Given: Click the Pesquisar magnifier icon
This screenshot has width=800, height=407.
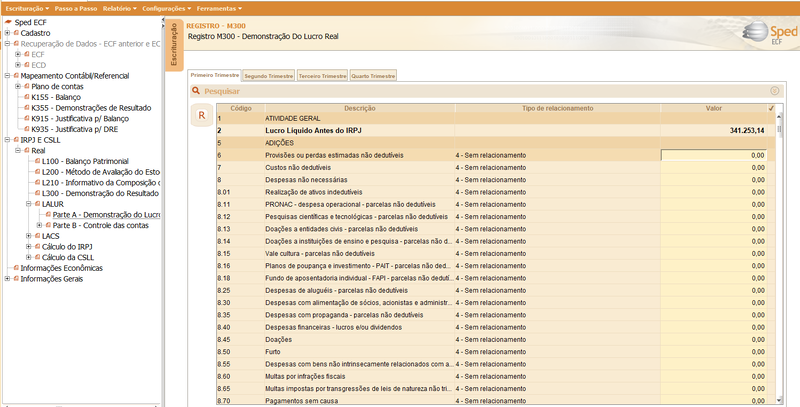Looking at the screenshot, I should click(196, 91).
